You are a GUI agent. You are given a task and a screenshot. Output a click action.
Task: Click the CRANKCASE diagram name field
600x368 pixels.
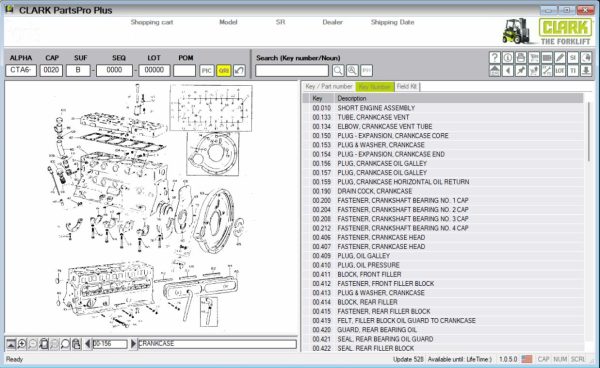pyautogui.click(x=217, y=344)
